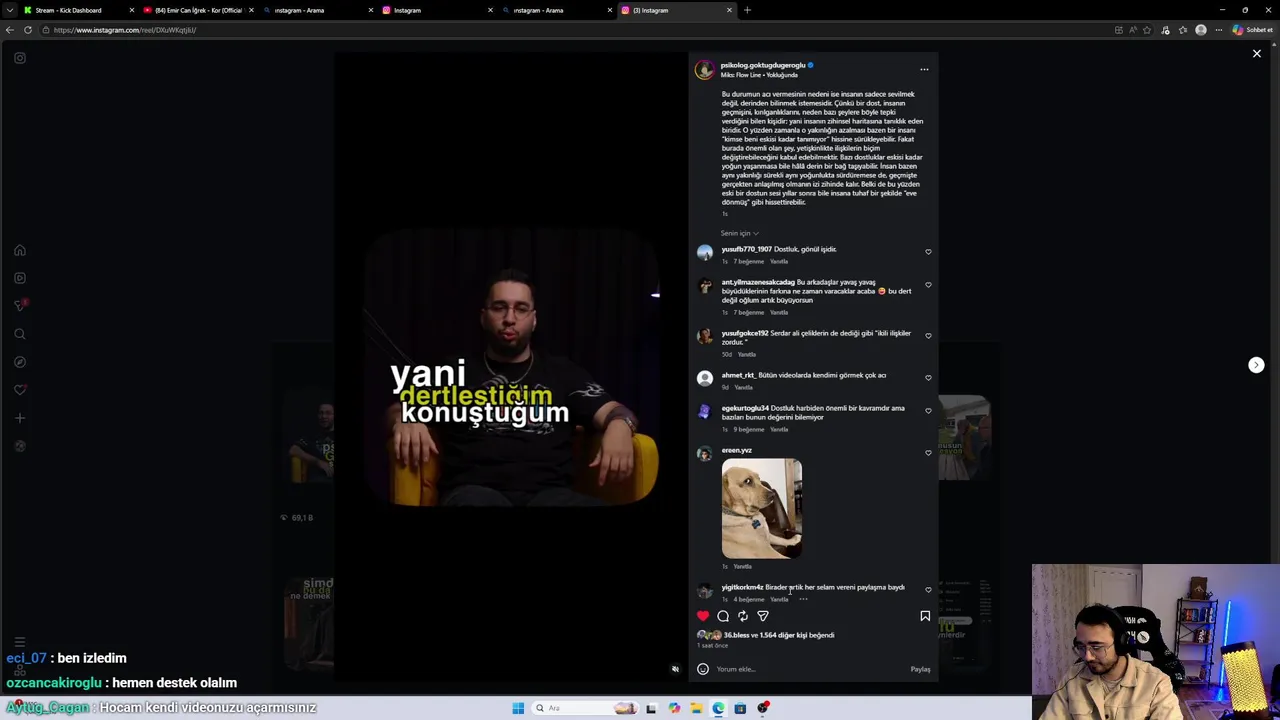This screenshot has width=1280, height=720.
Task: Open Microsoft Store from taskbar
Action: (x=740, y=708)
